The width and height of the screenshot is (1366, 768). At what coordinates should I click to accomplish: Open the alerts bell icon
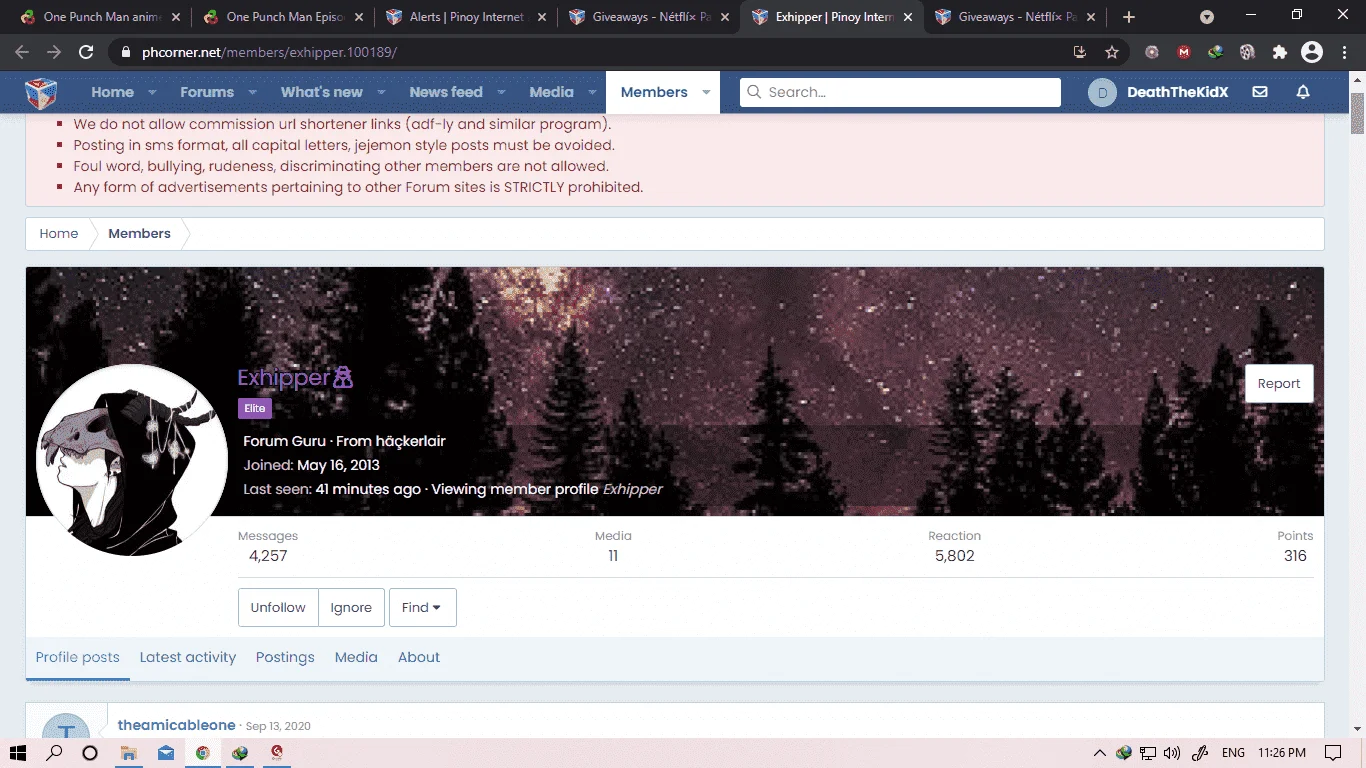[x=1303, y=92]
